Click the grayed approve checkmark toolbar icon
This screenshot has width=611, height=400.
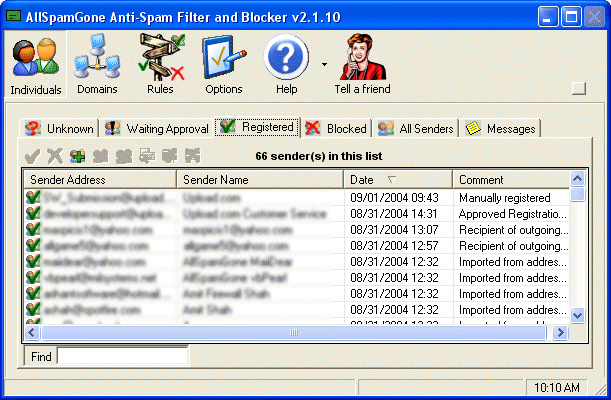[32, 156]
